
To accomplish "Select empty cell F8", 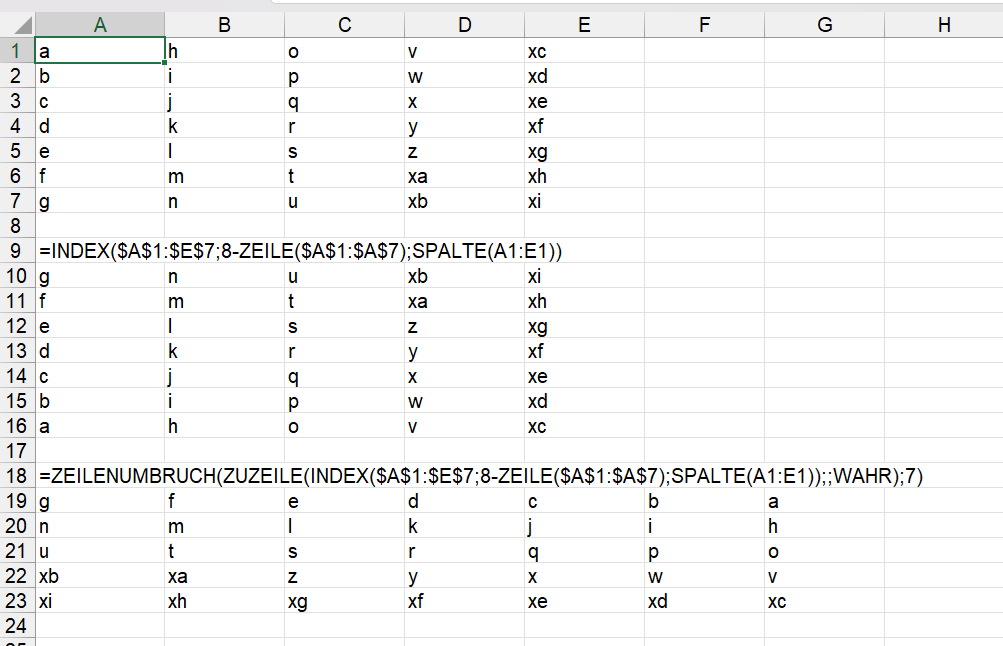I will [x=704, y=226].
